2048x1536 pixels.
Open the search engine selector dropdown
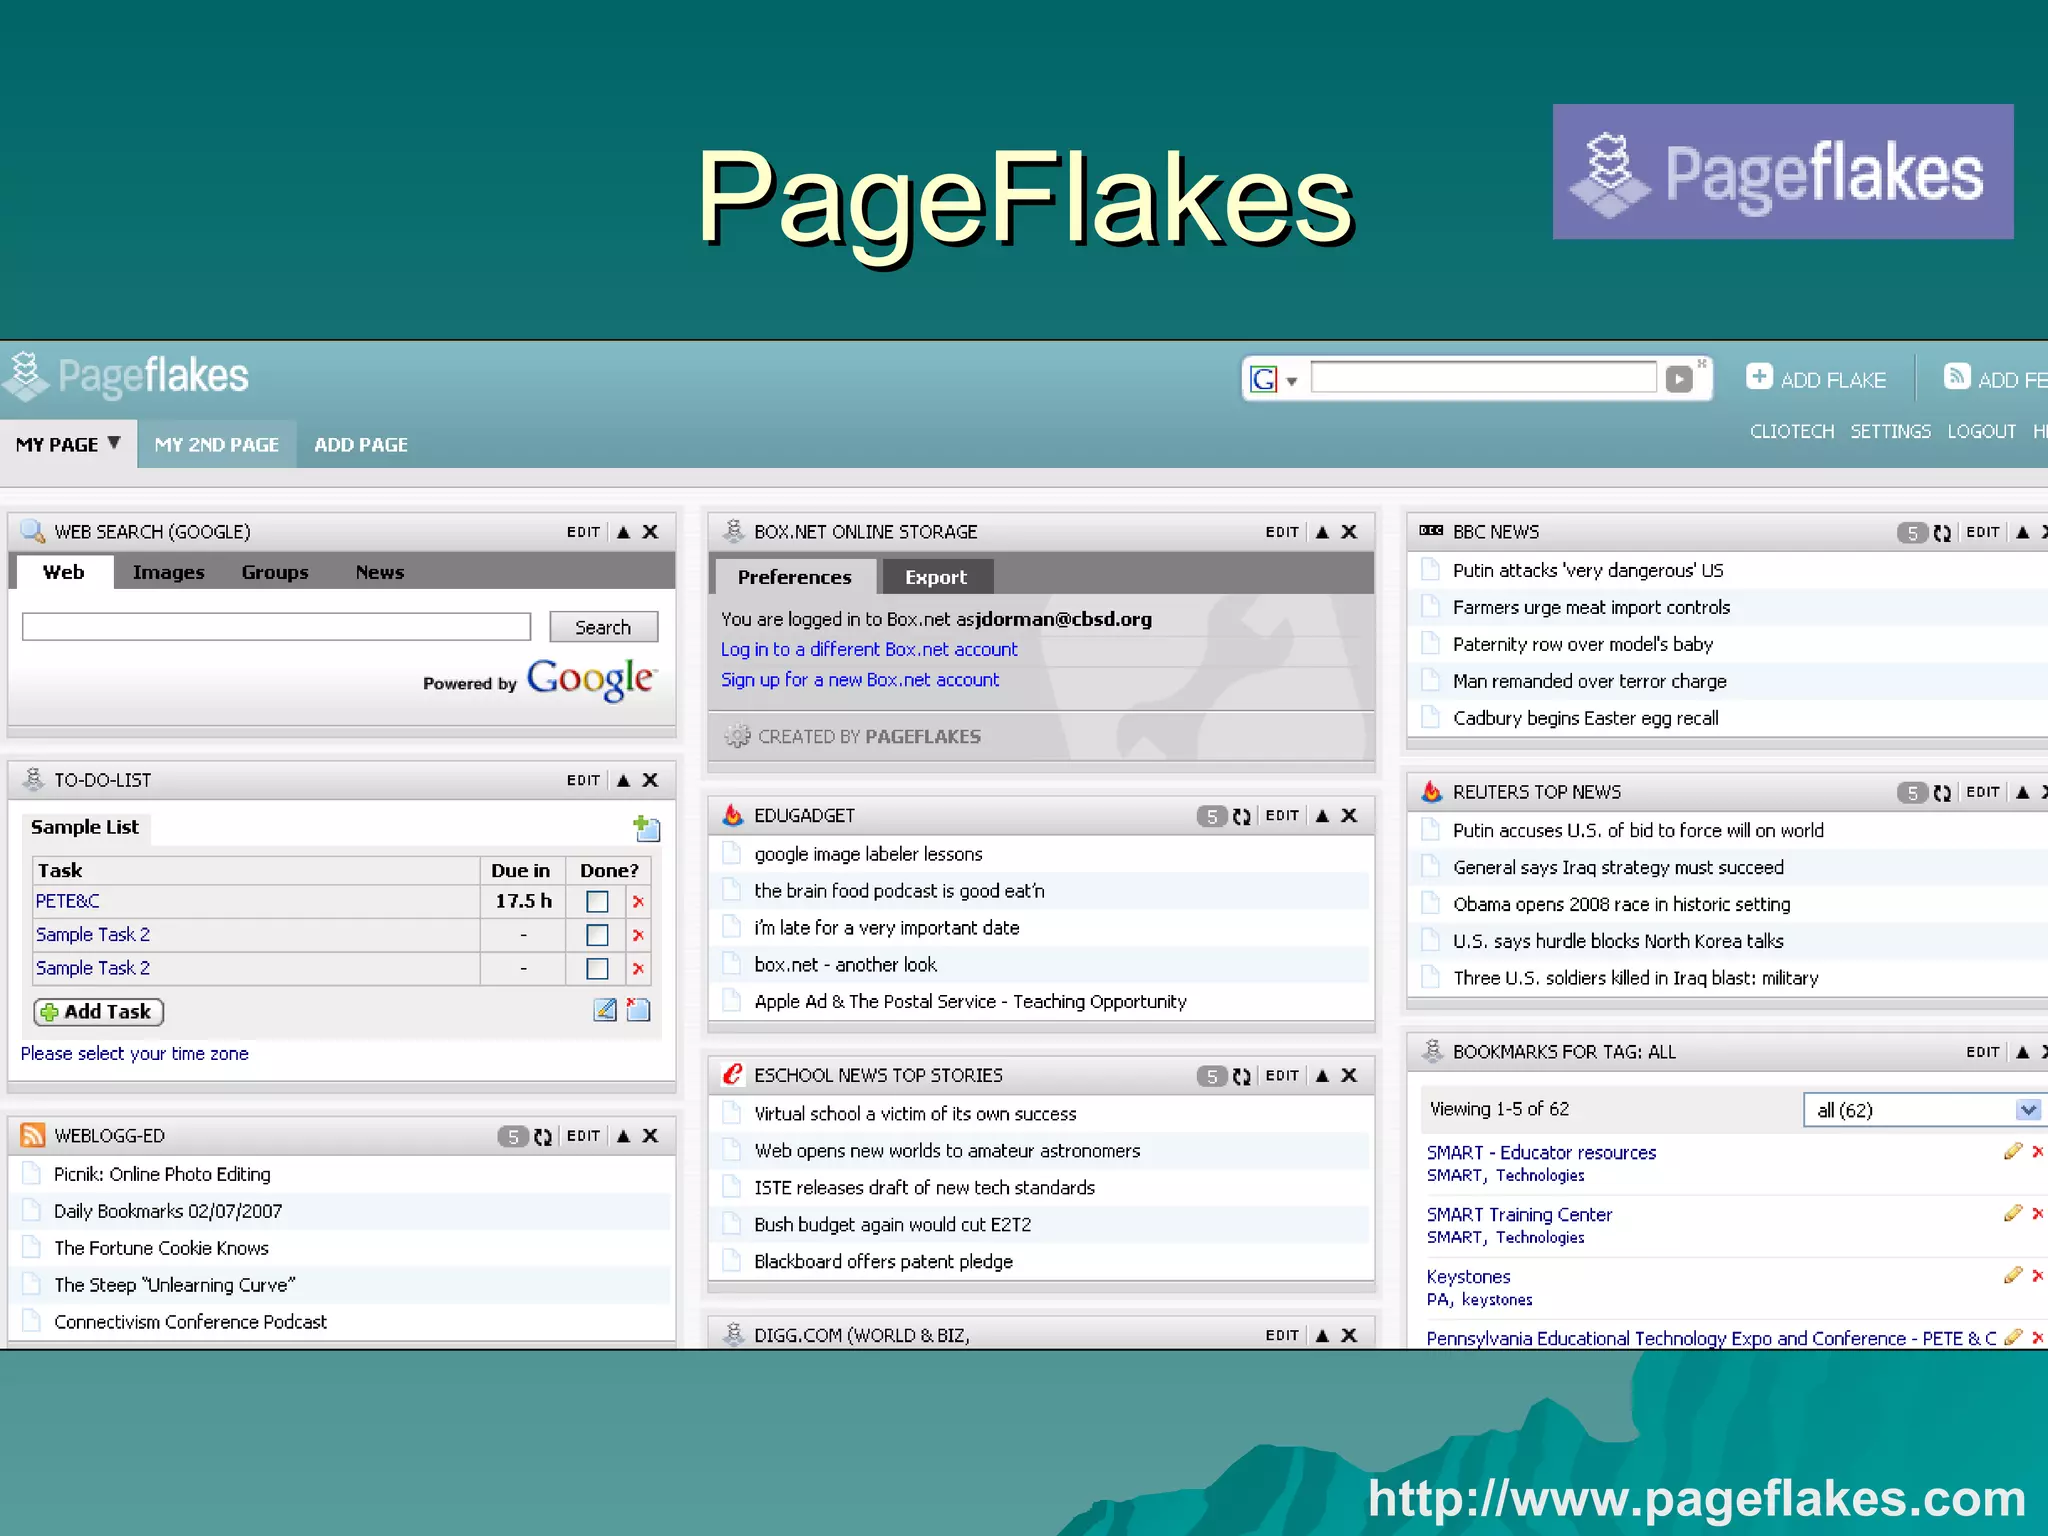pos(1291,381)
